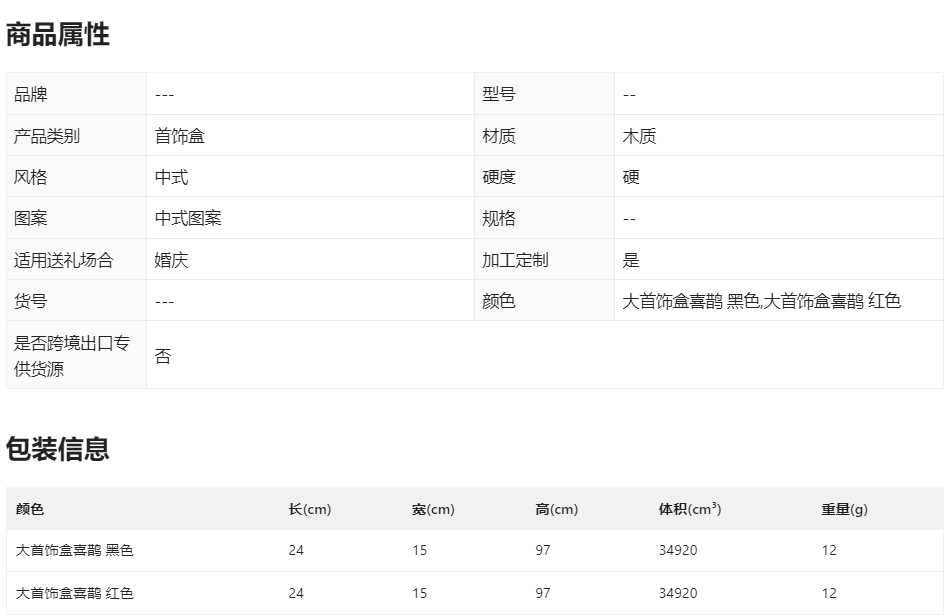Select the 品牌 attribute label
The height and width of the screenshot is (616, 947).
coord(31,95)
